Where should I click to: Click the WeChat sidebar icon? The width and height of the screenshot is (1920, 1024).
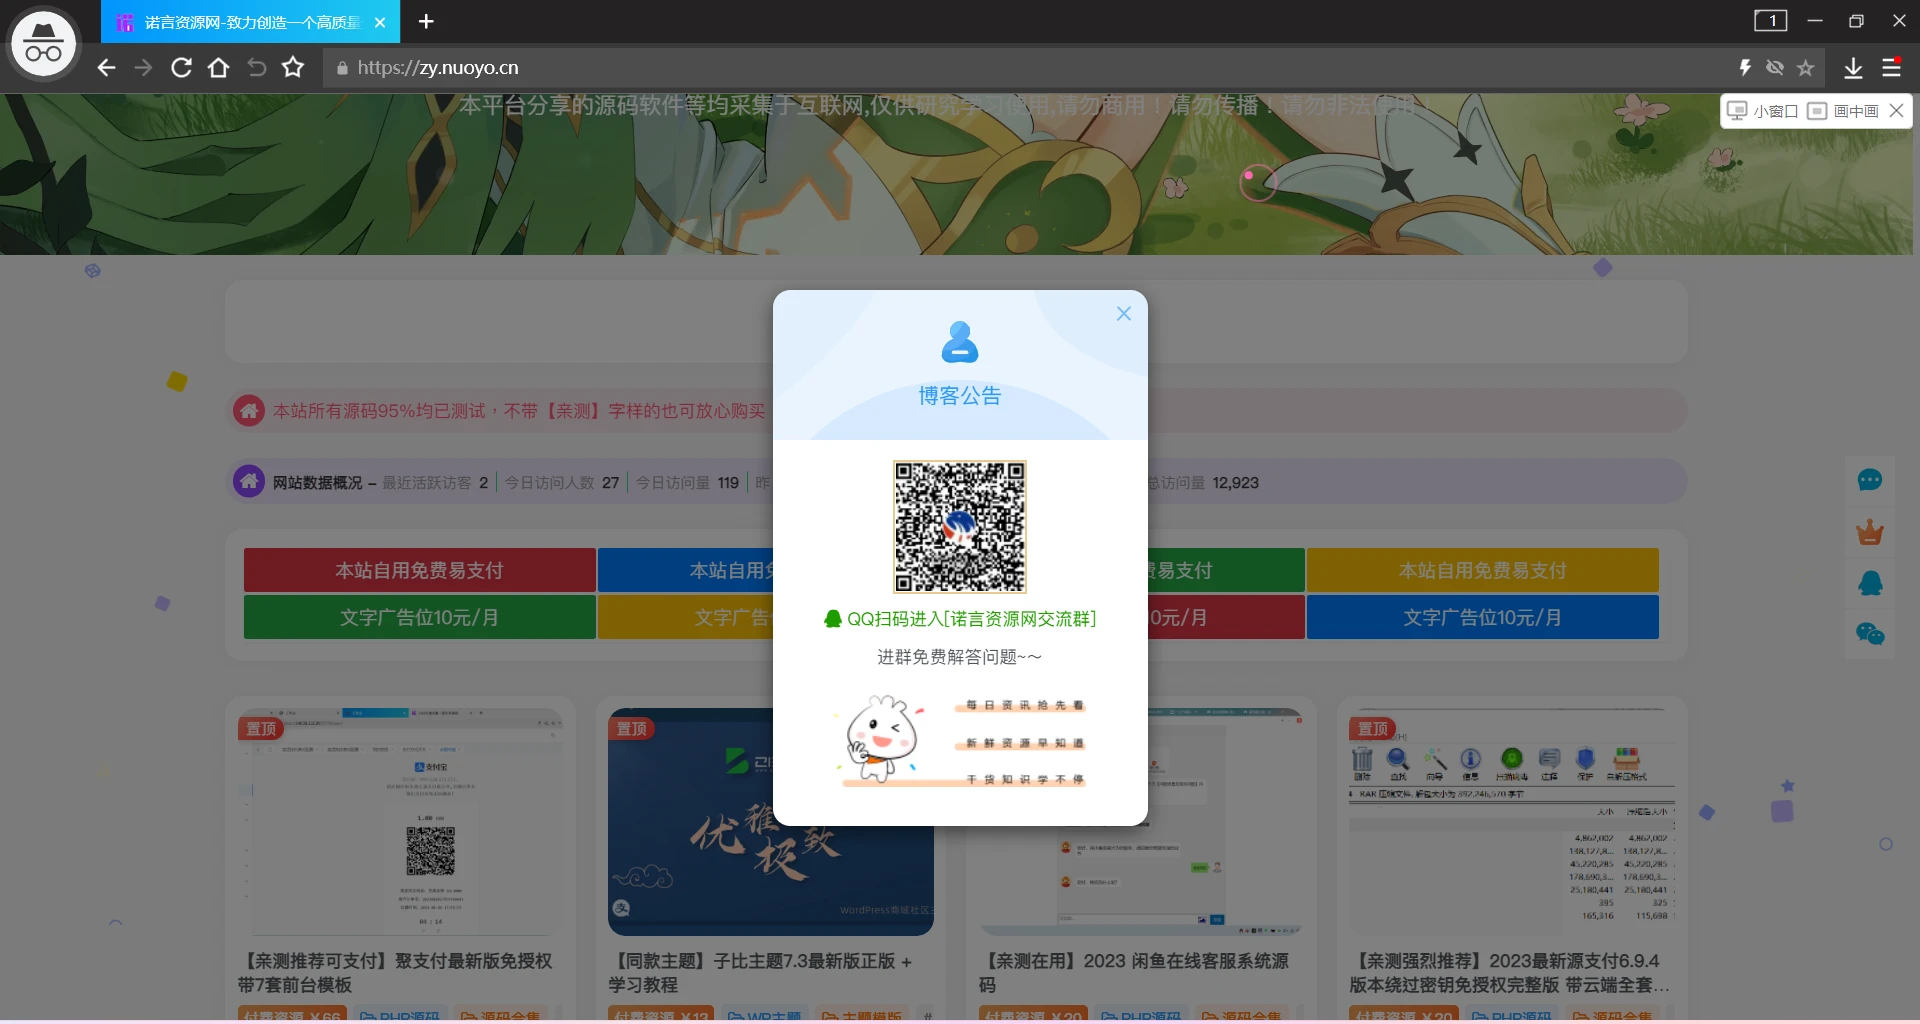pos(1870,634)
